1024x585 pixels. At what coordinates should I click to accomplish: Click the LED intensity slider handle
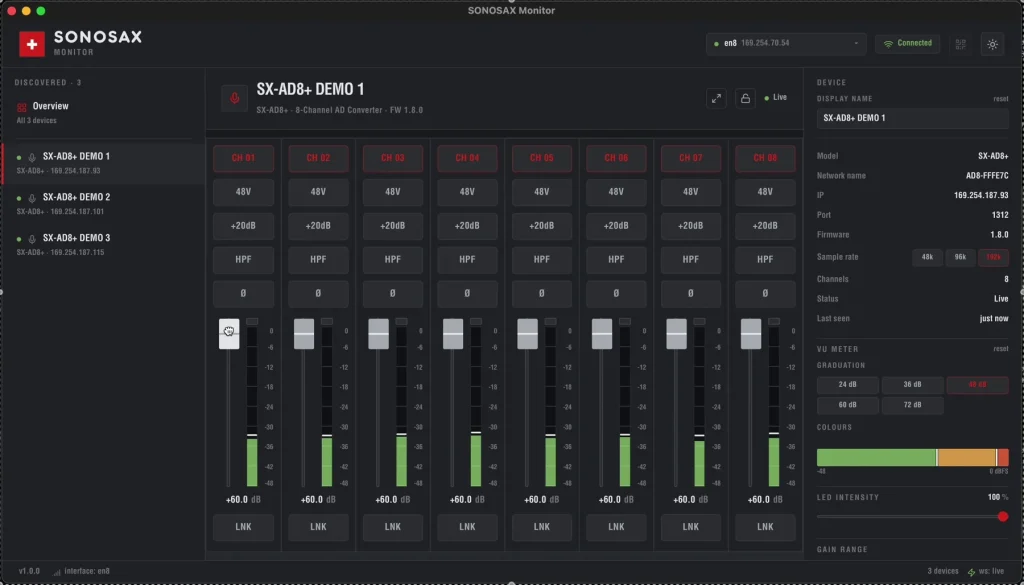tap(1002, 517)
